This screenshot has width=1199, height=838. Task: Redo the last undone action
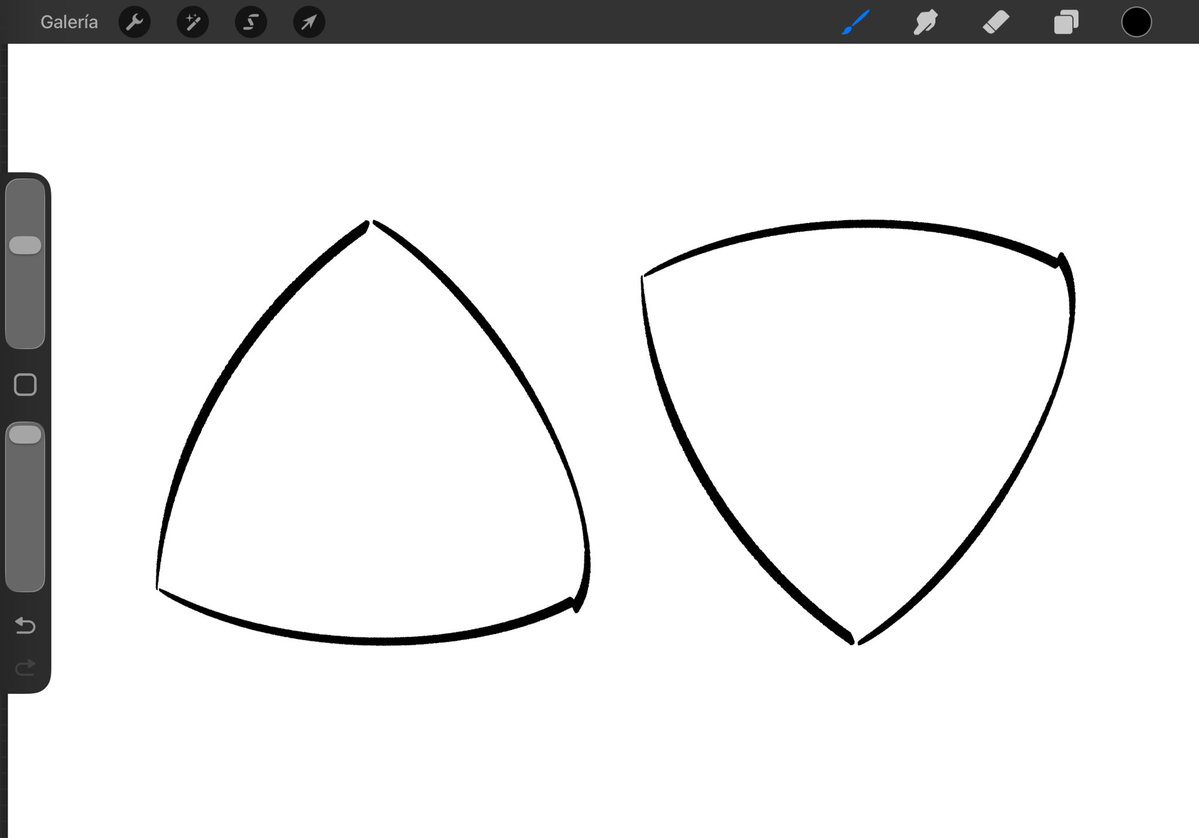[x=25, y=667]
